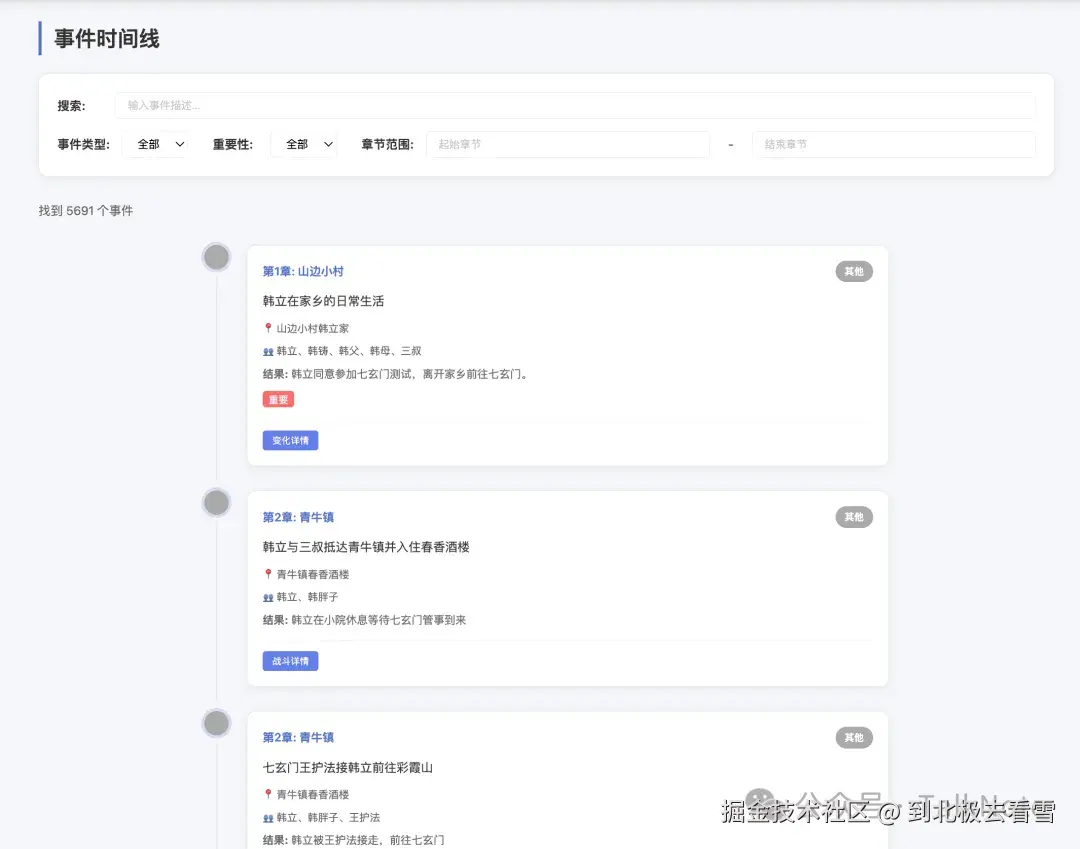Click the location pin on the 七玄门王护法 event card
This screenshot has height=849, width=1080.
coord(266,794)
